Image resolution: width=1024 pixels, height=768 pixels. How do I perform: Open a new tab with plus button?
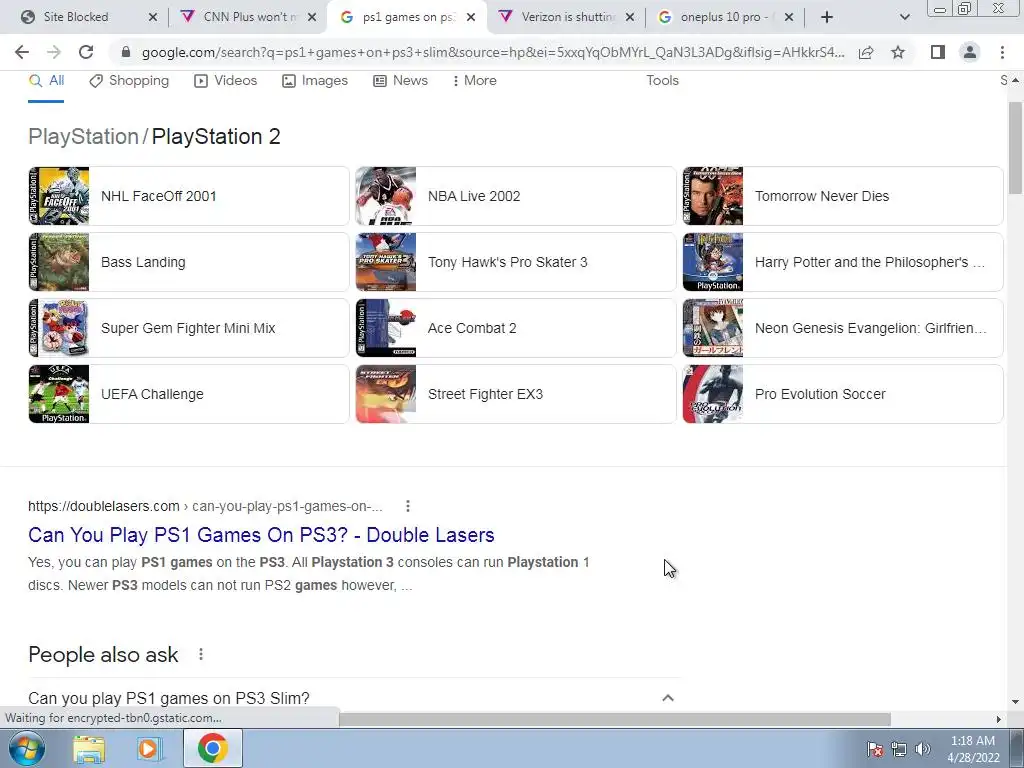pos(827,17)
